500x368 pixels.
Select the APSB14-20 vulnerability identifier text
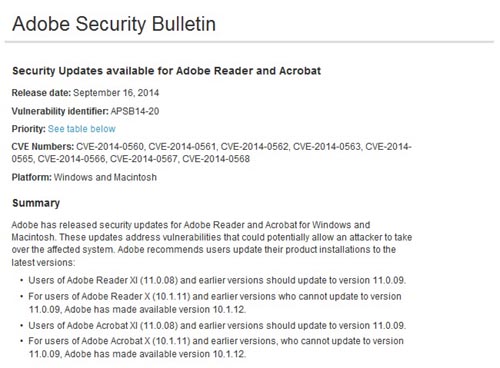click(x=135, y=111)
